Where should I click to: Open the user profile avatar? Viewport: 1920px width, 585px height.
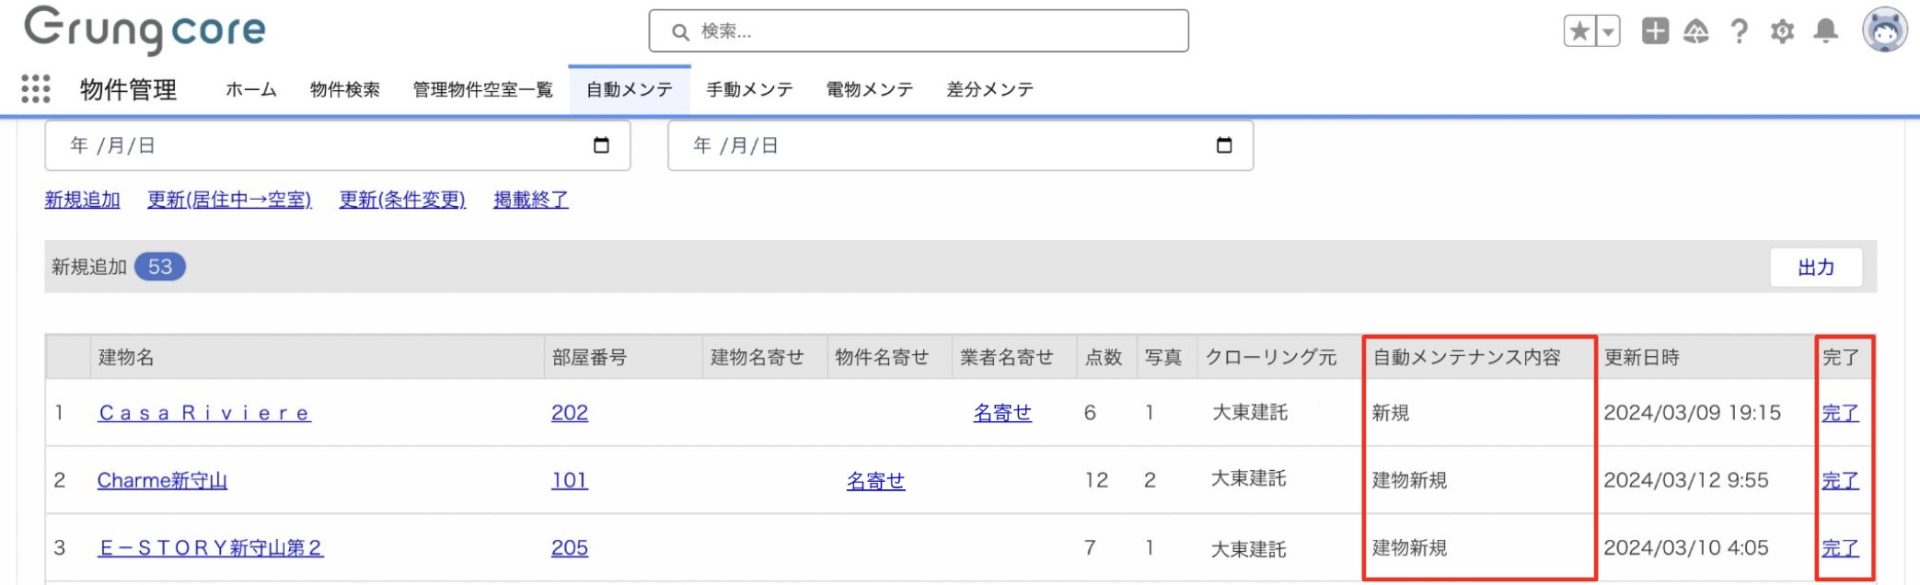1884,30
